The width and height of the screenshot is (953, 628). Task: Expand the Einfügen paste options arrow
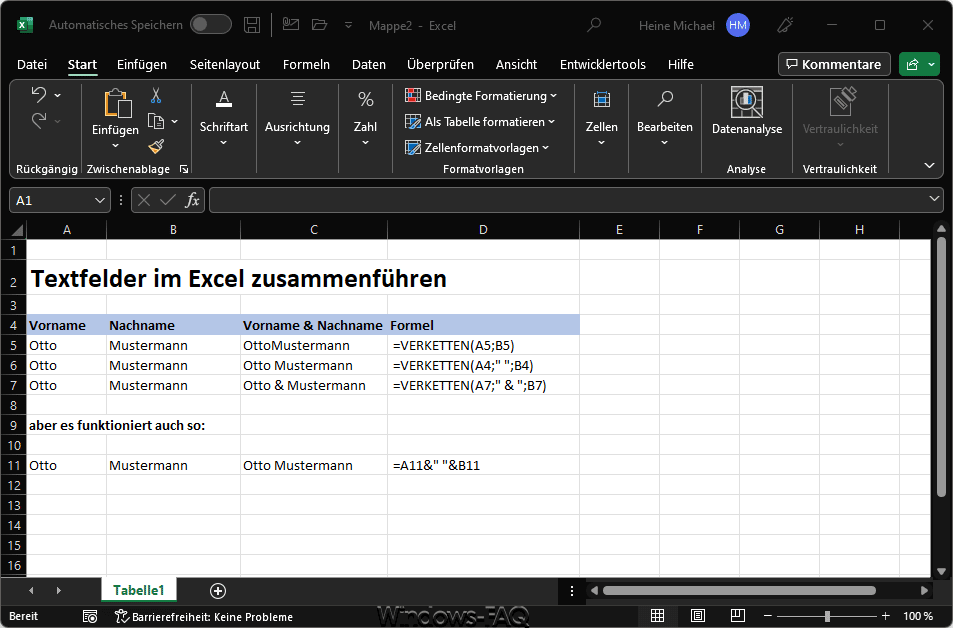(x=115, y=146)
